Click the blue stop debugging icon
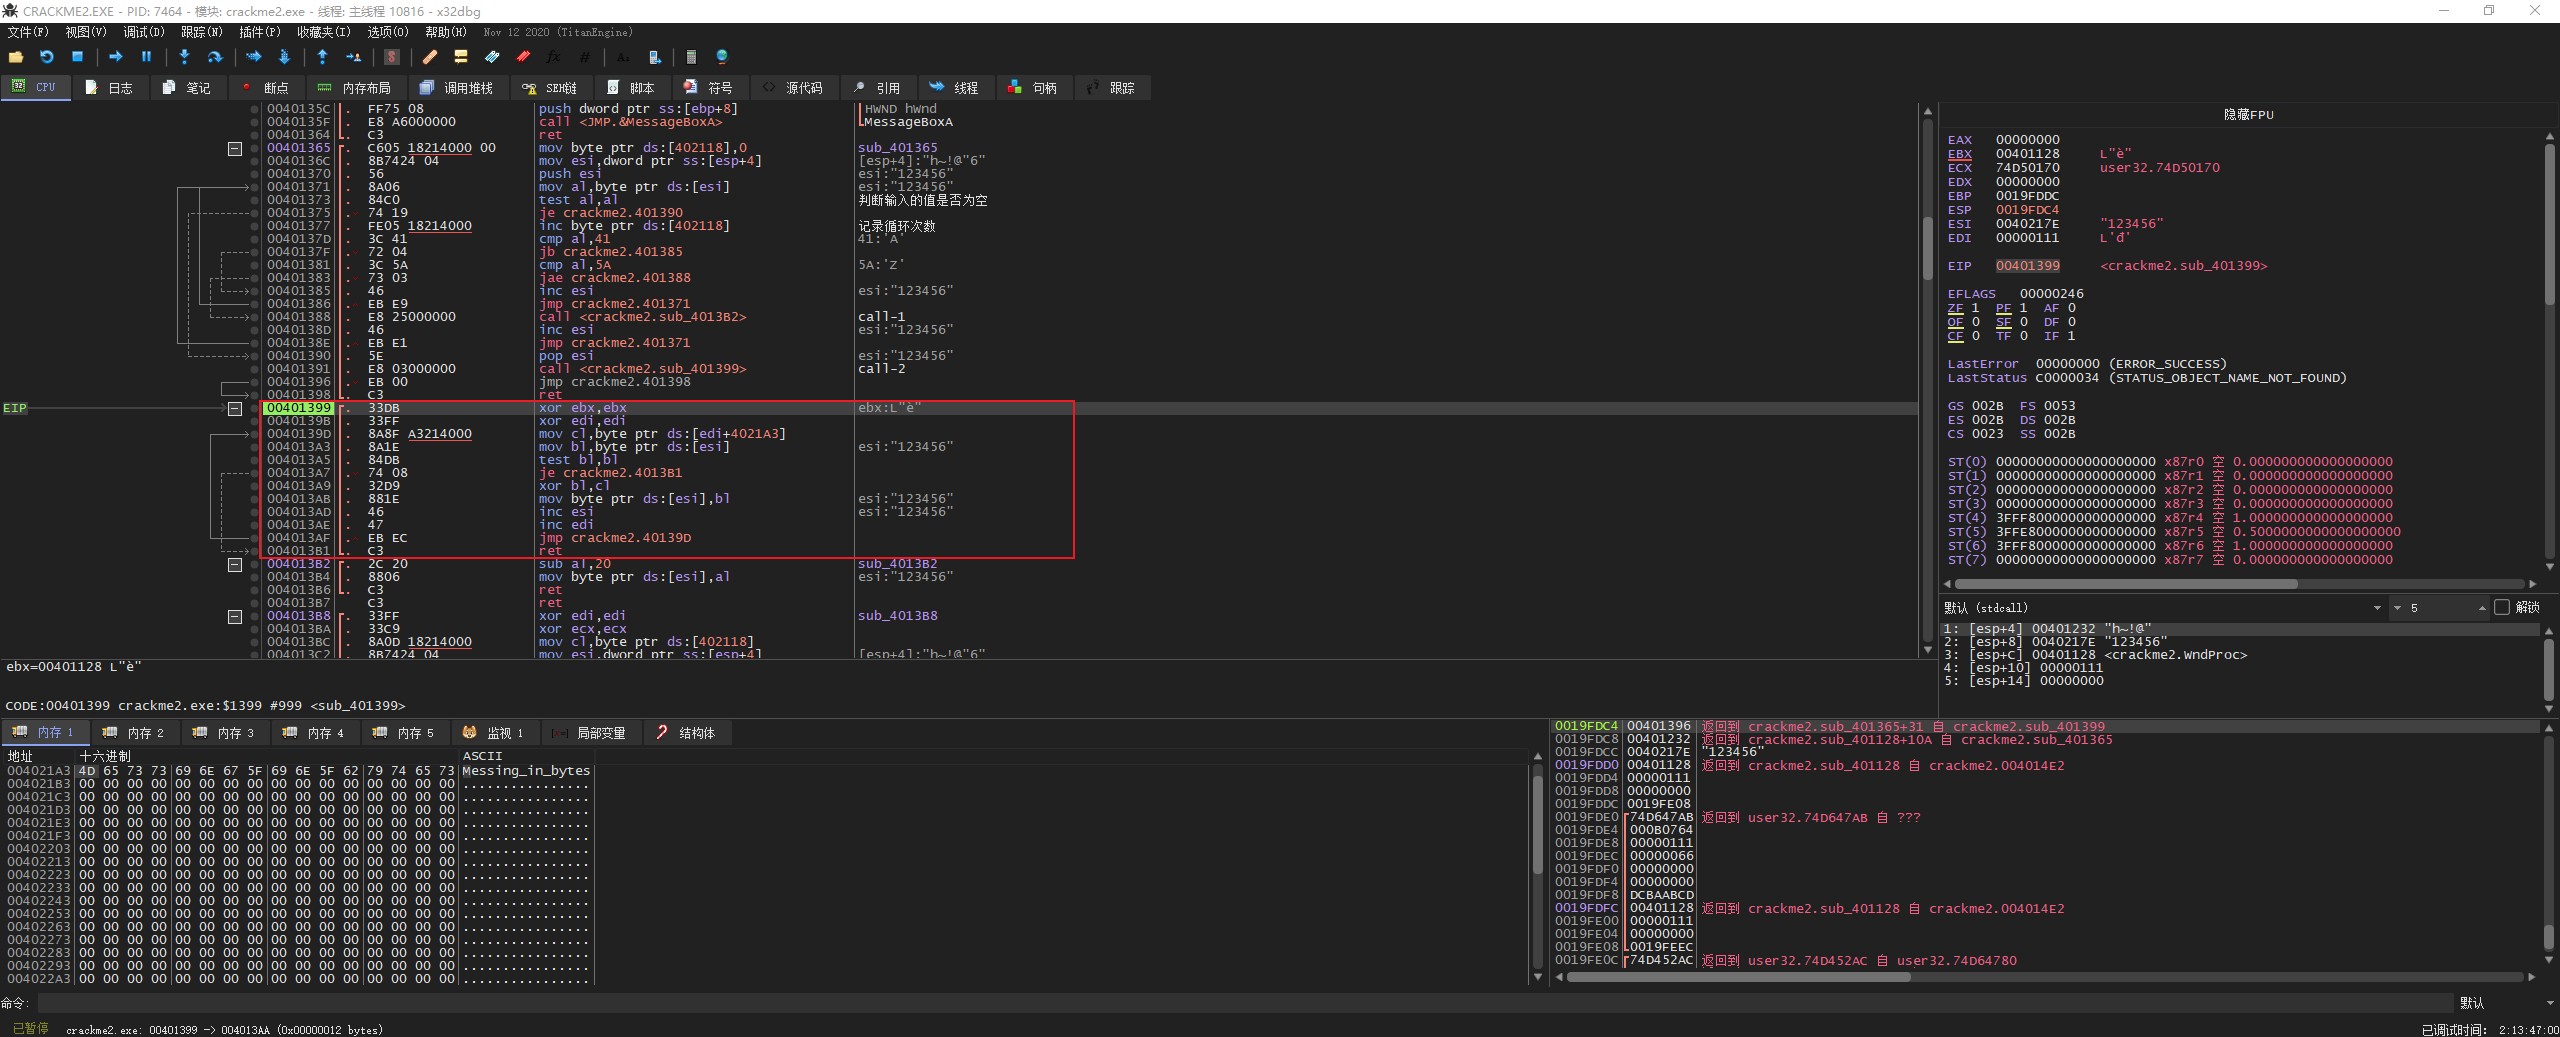Image resolution: width=2560 pixels, height=1037 pixels. (x=77, y=57)
